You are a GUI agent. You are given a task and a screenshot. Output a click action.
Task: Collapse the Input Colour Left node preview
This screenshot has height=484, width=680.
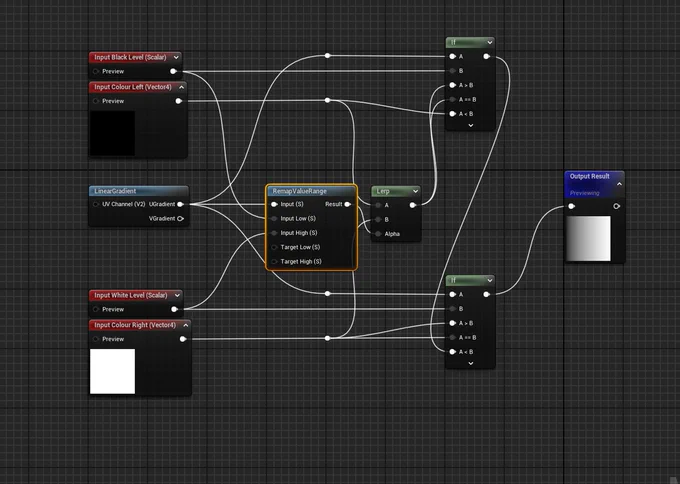pos(181,87)
